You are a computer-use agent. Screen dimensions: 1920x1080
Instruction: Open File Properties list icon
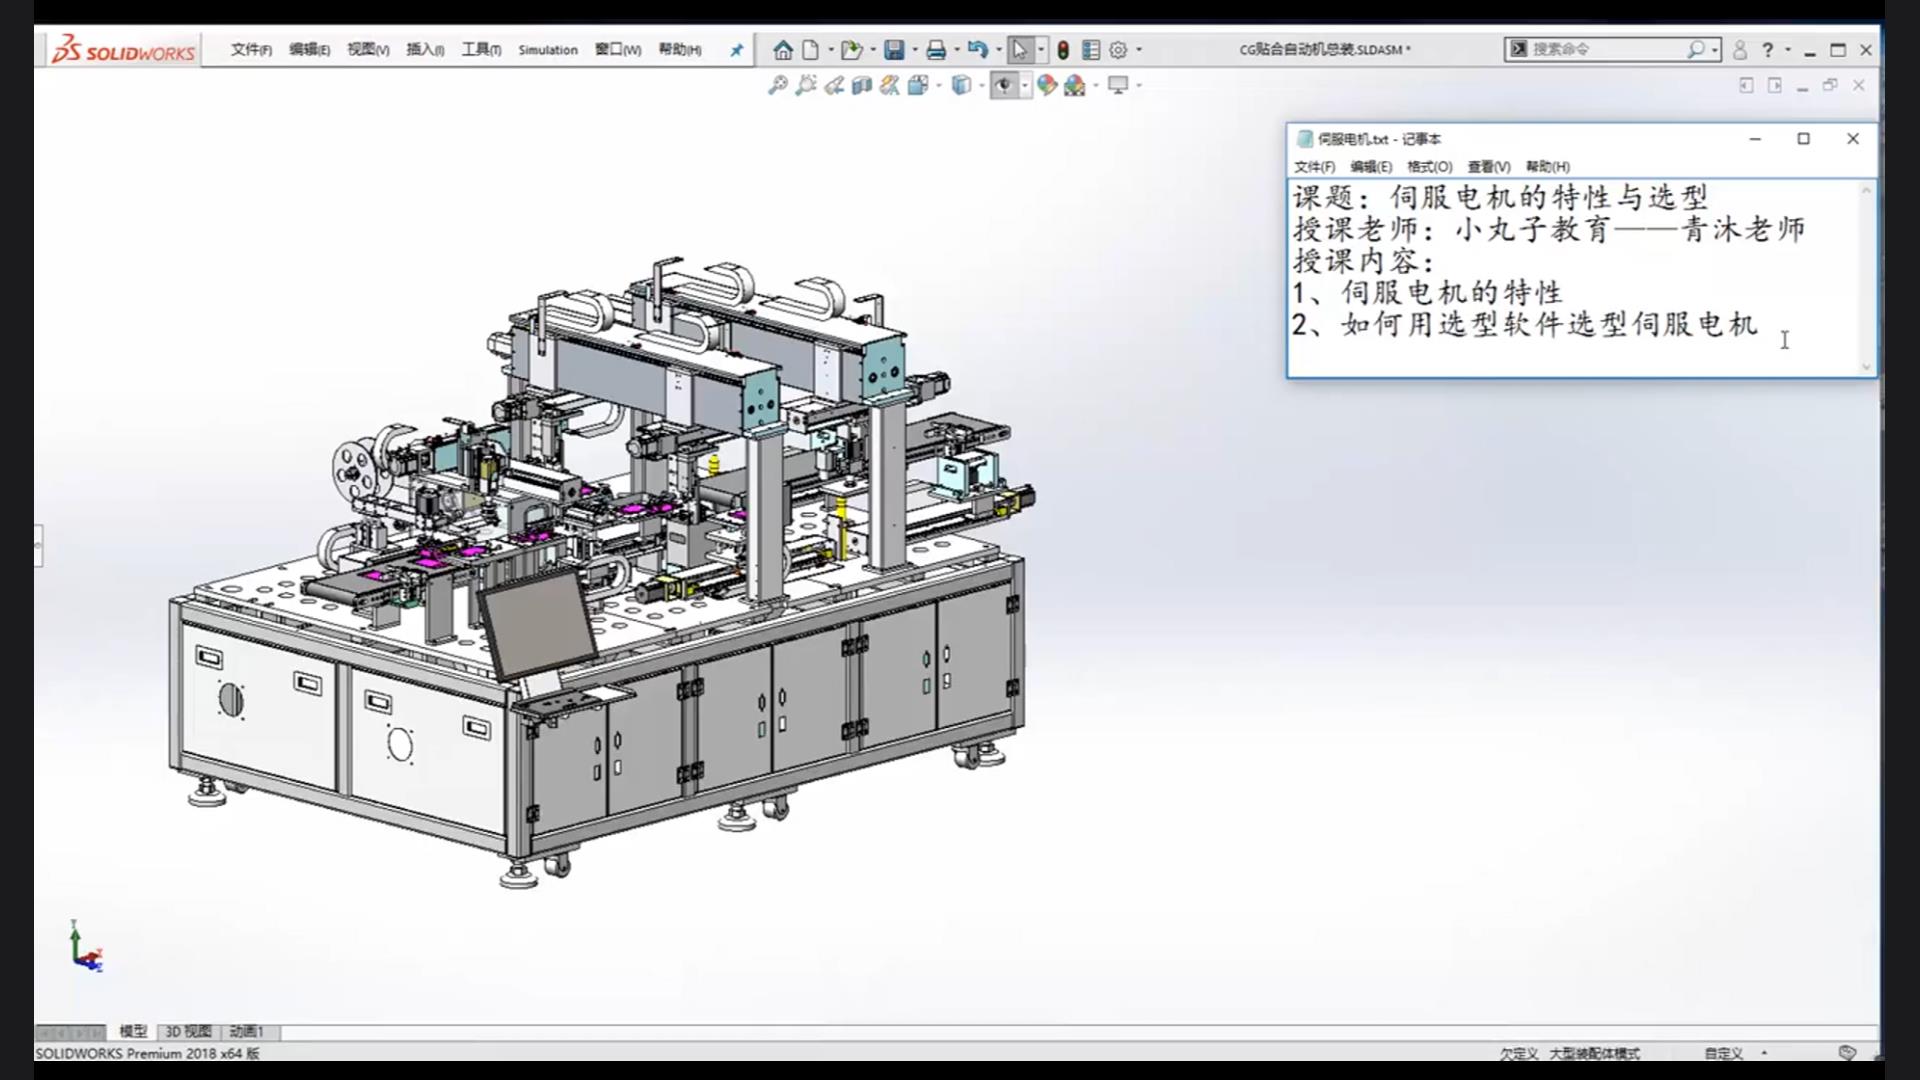pyautogui.click(x=1091, y=50)
